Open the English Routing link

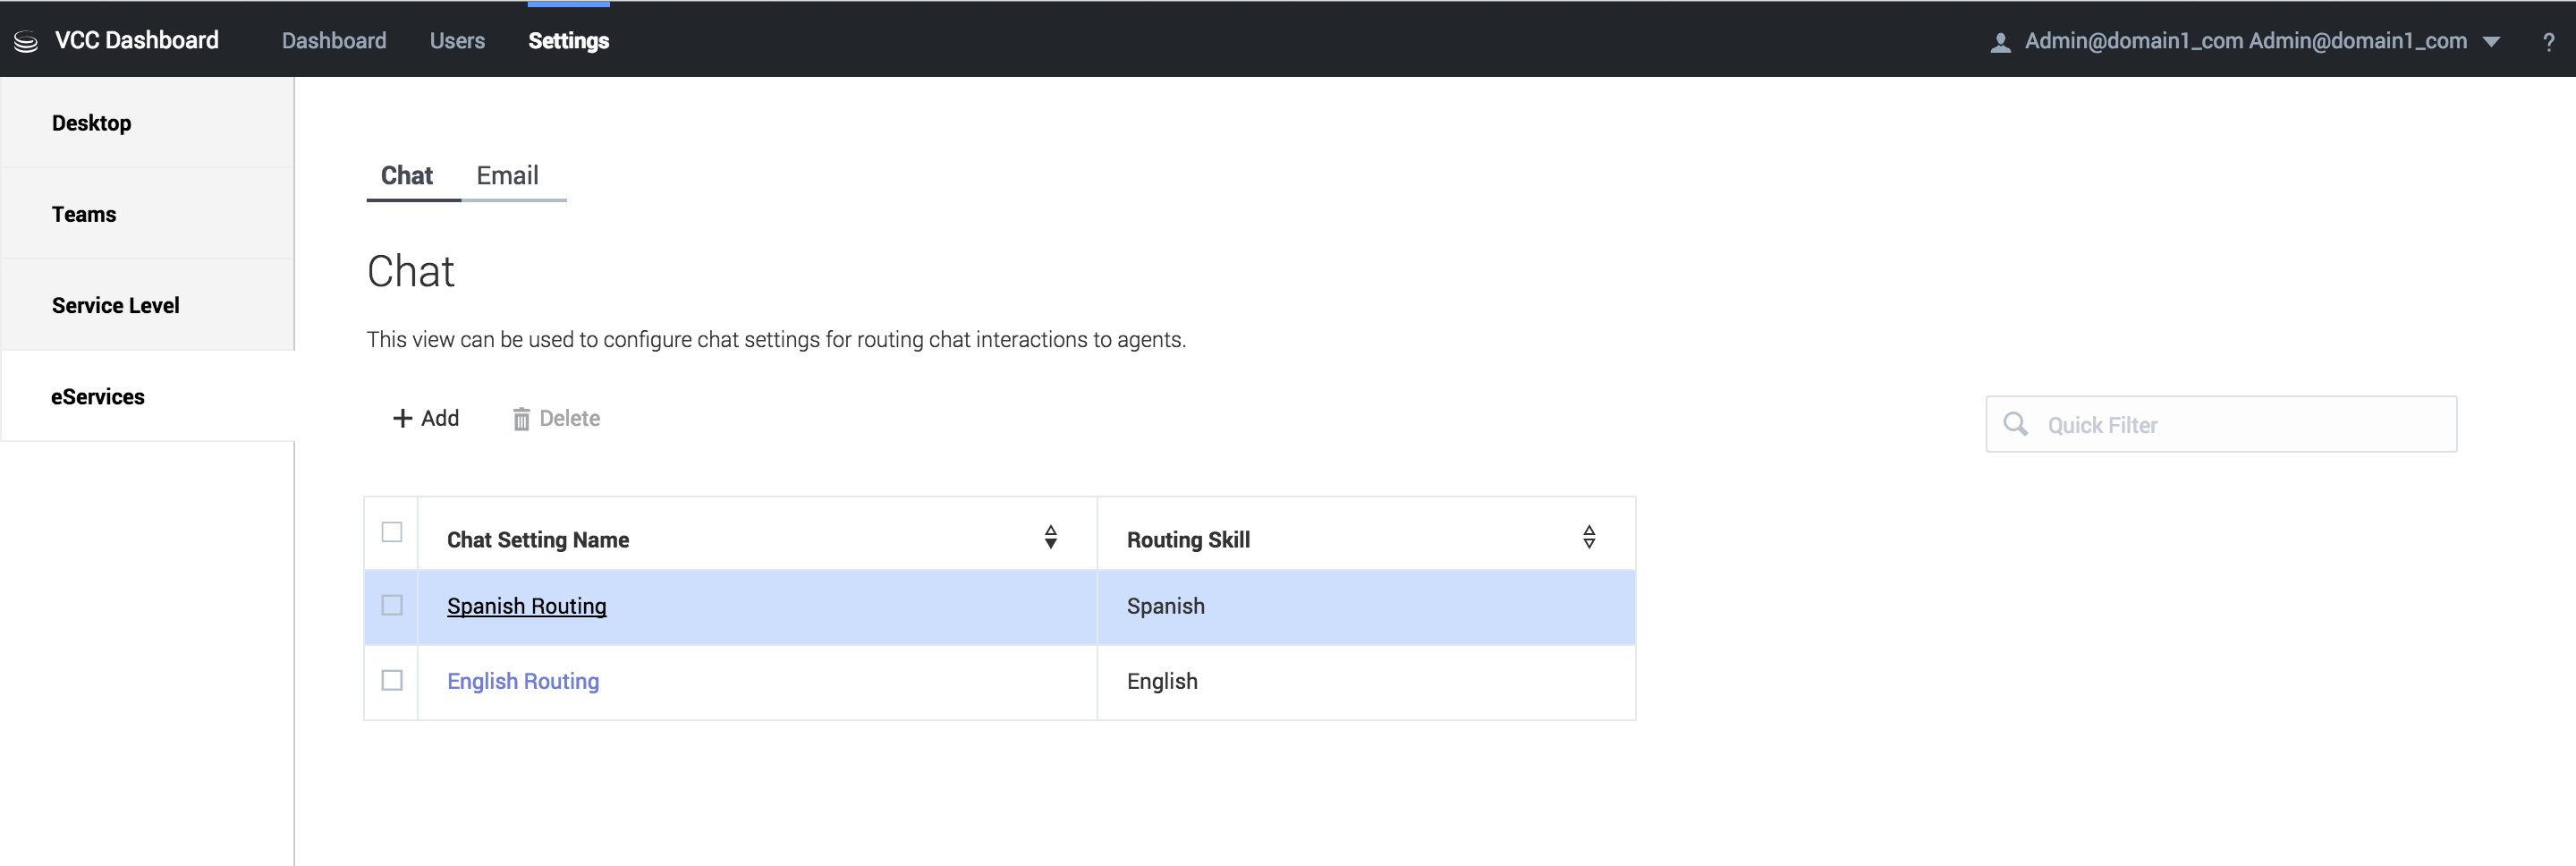click(x=523, y=681)
